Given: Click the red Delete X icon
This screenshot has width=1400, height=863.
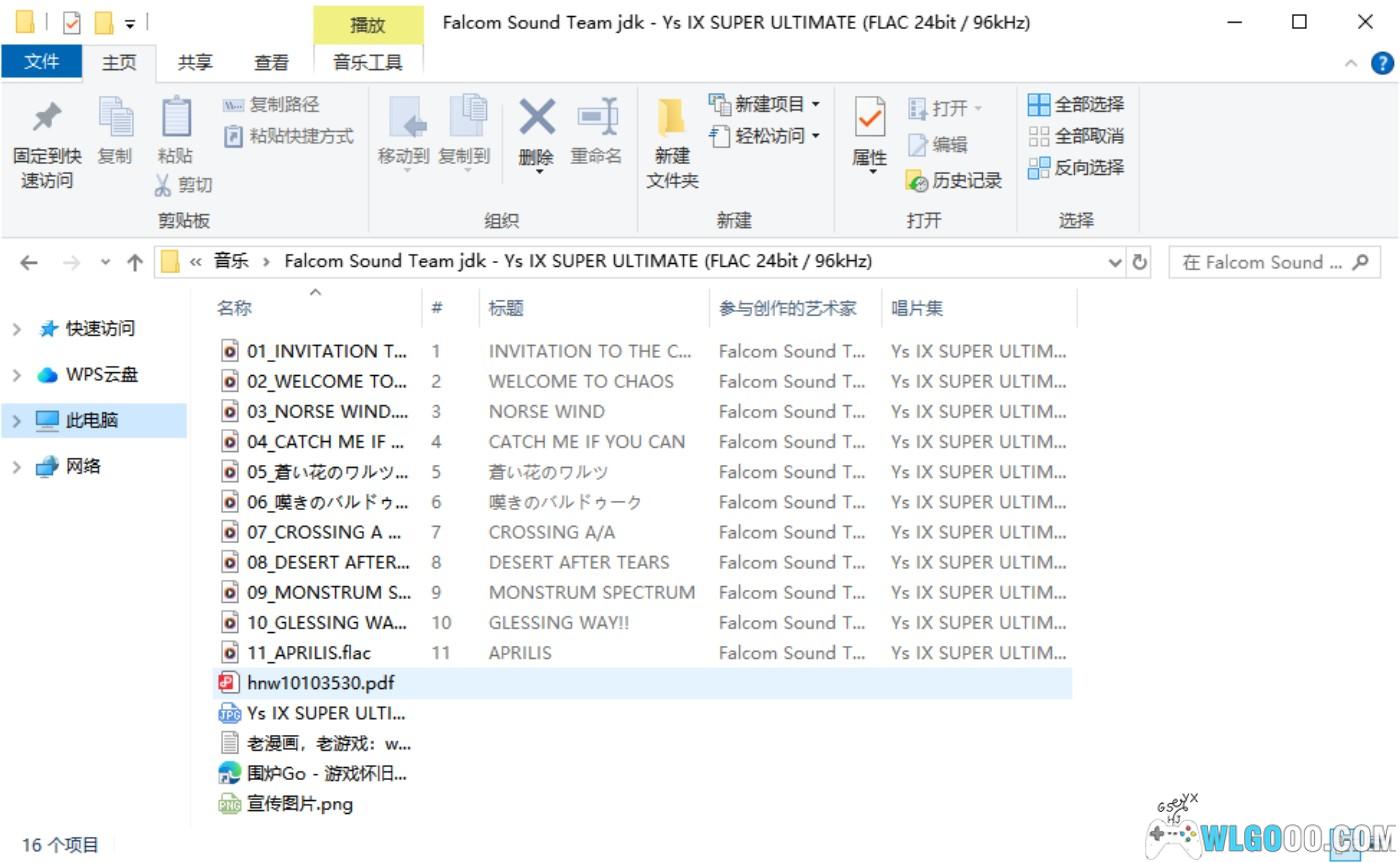Looking at the screenshot, I should (x=536, y=119).
